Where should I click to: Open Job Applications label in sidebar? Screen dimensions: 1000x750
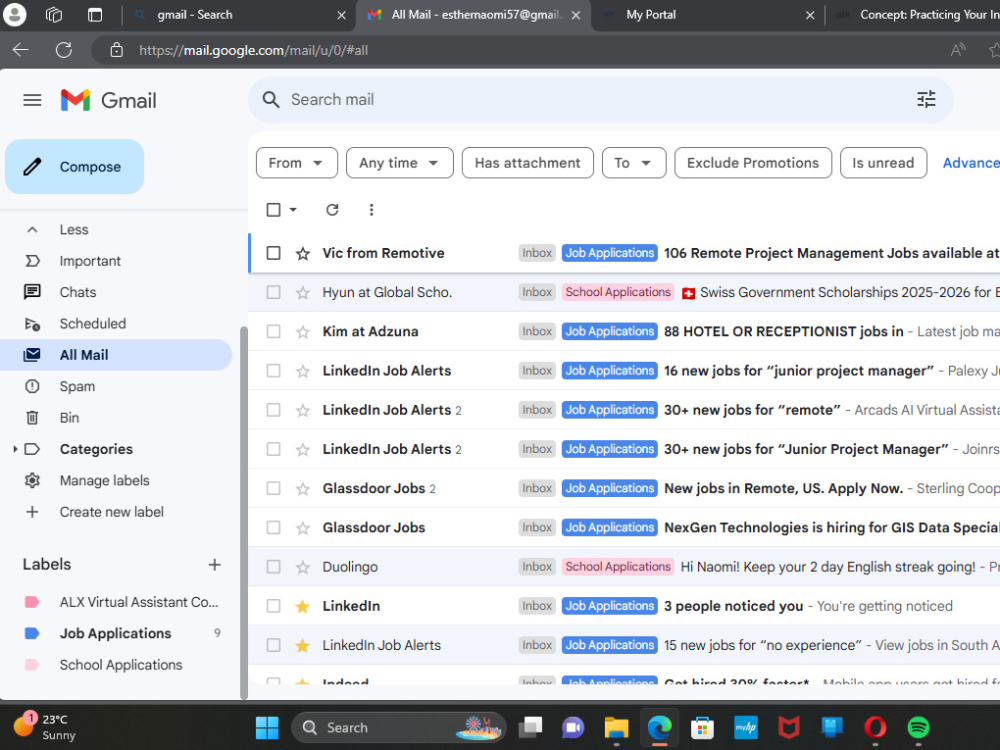(115, 633)
